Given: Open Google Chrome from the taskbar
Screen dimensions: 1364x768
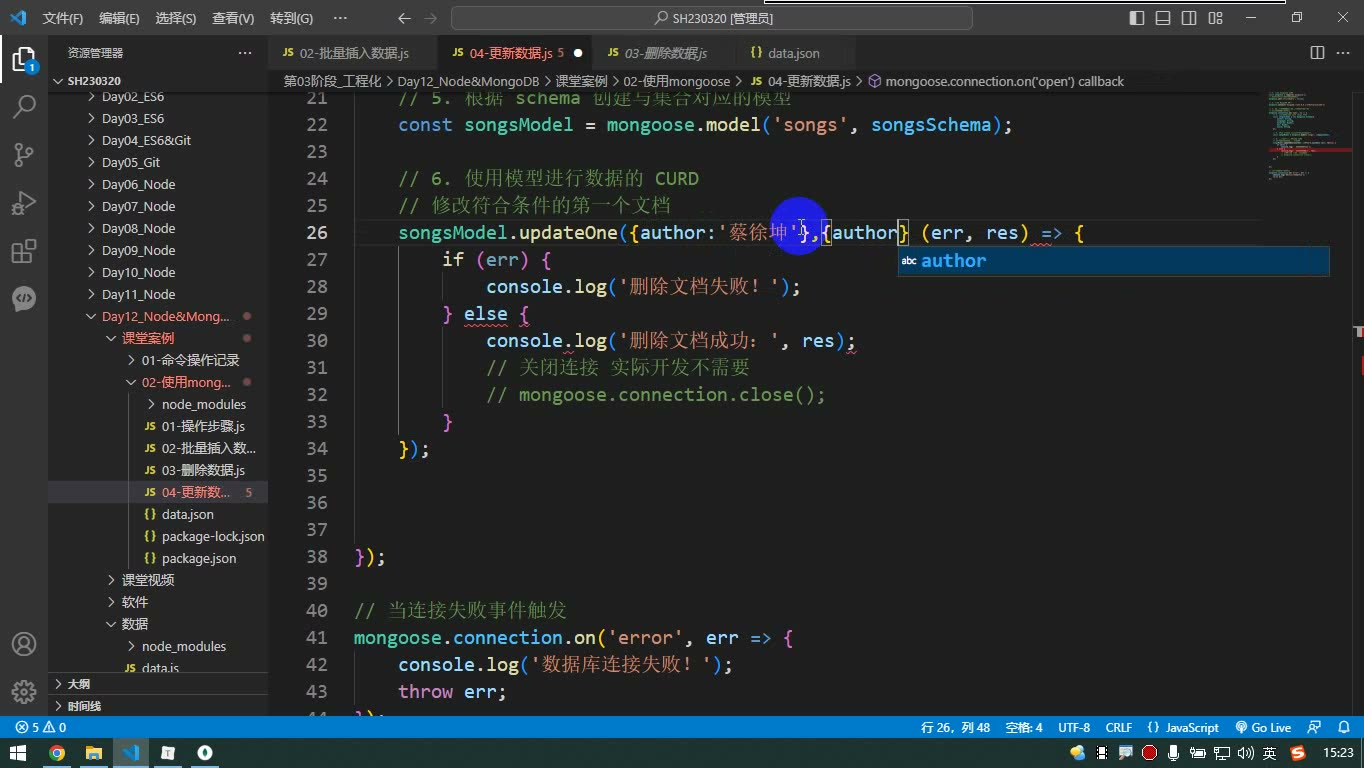Looking at the screenshot, I should (x=57, y=753).
